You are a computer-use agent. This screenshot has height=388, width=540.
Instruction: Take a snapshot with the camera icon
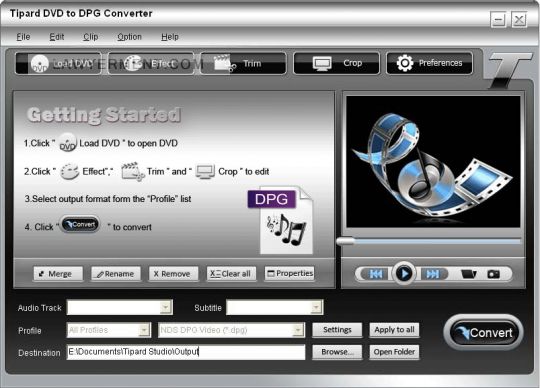click(x=494, y=274)
